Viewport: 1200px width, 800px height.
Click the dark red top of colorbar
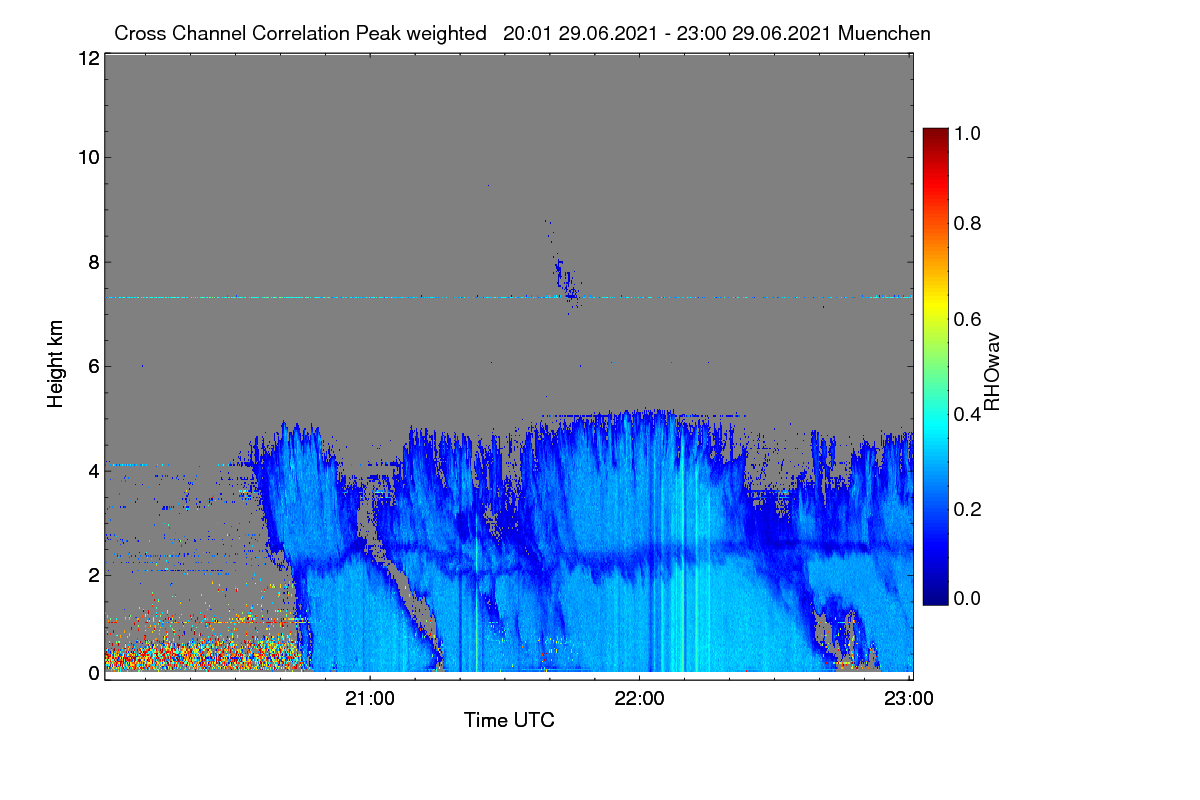pos(935,134)
